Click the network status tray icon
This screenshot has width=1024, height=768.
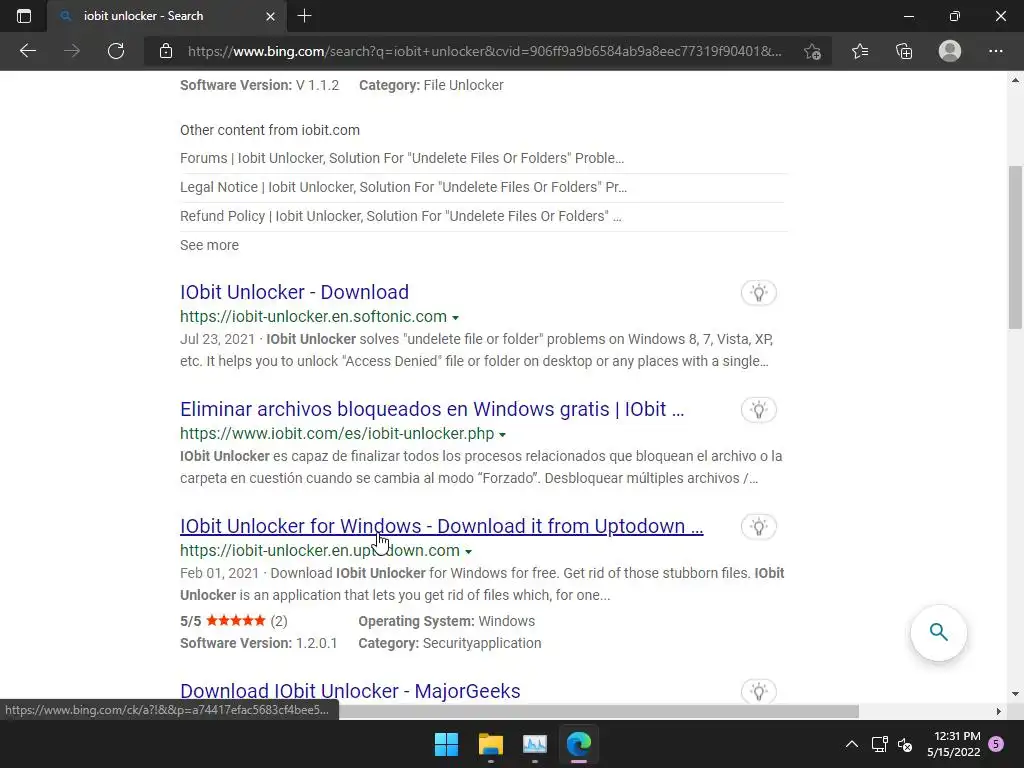click(x=880, y=744)
